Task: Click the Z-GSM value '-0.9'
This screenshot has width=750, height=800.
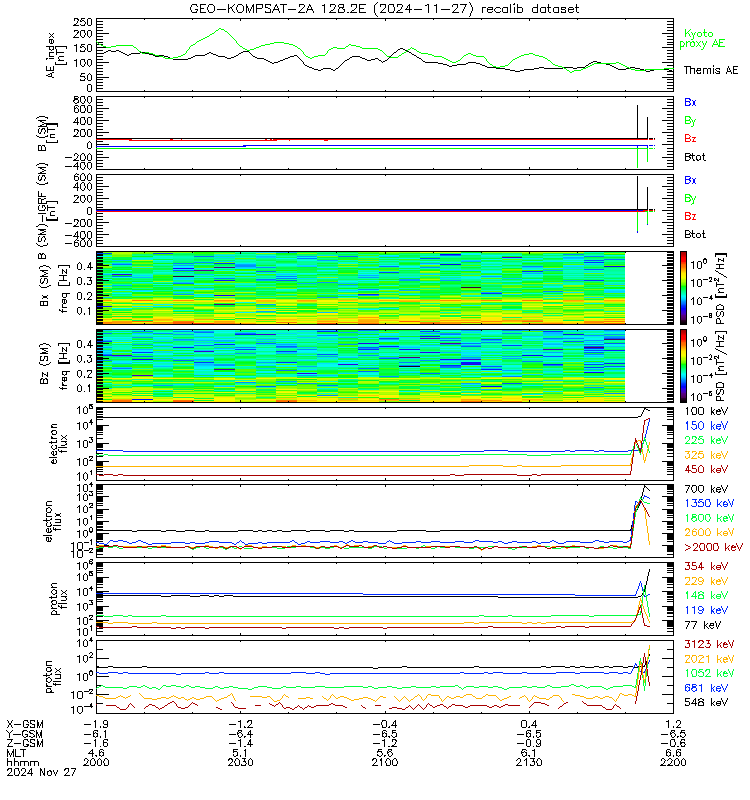Action: 529,743
